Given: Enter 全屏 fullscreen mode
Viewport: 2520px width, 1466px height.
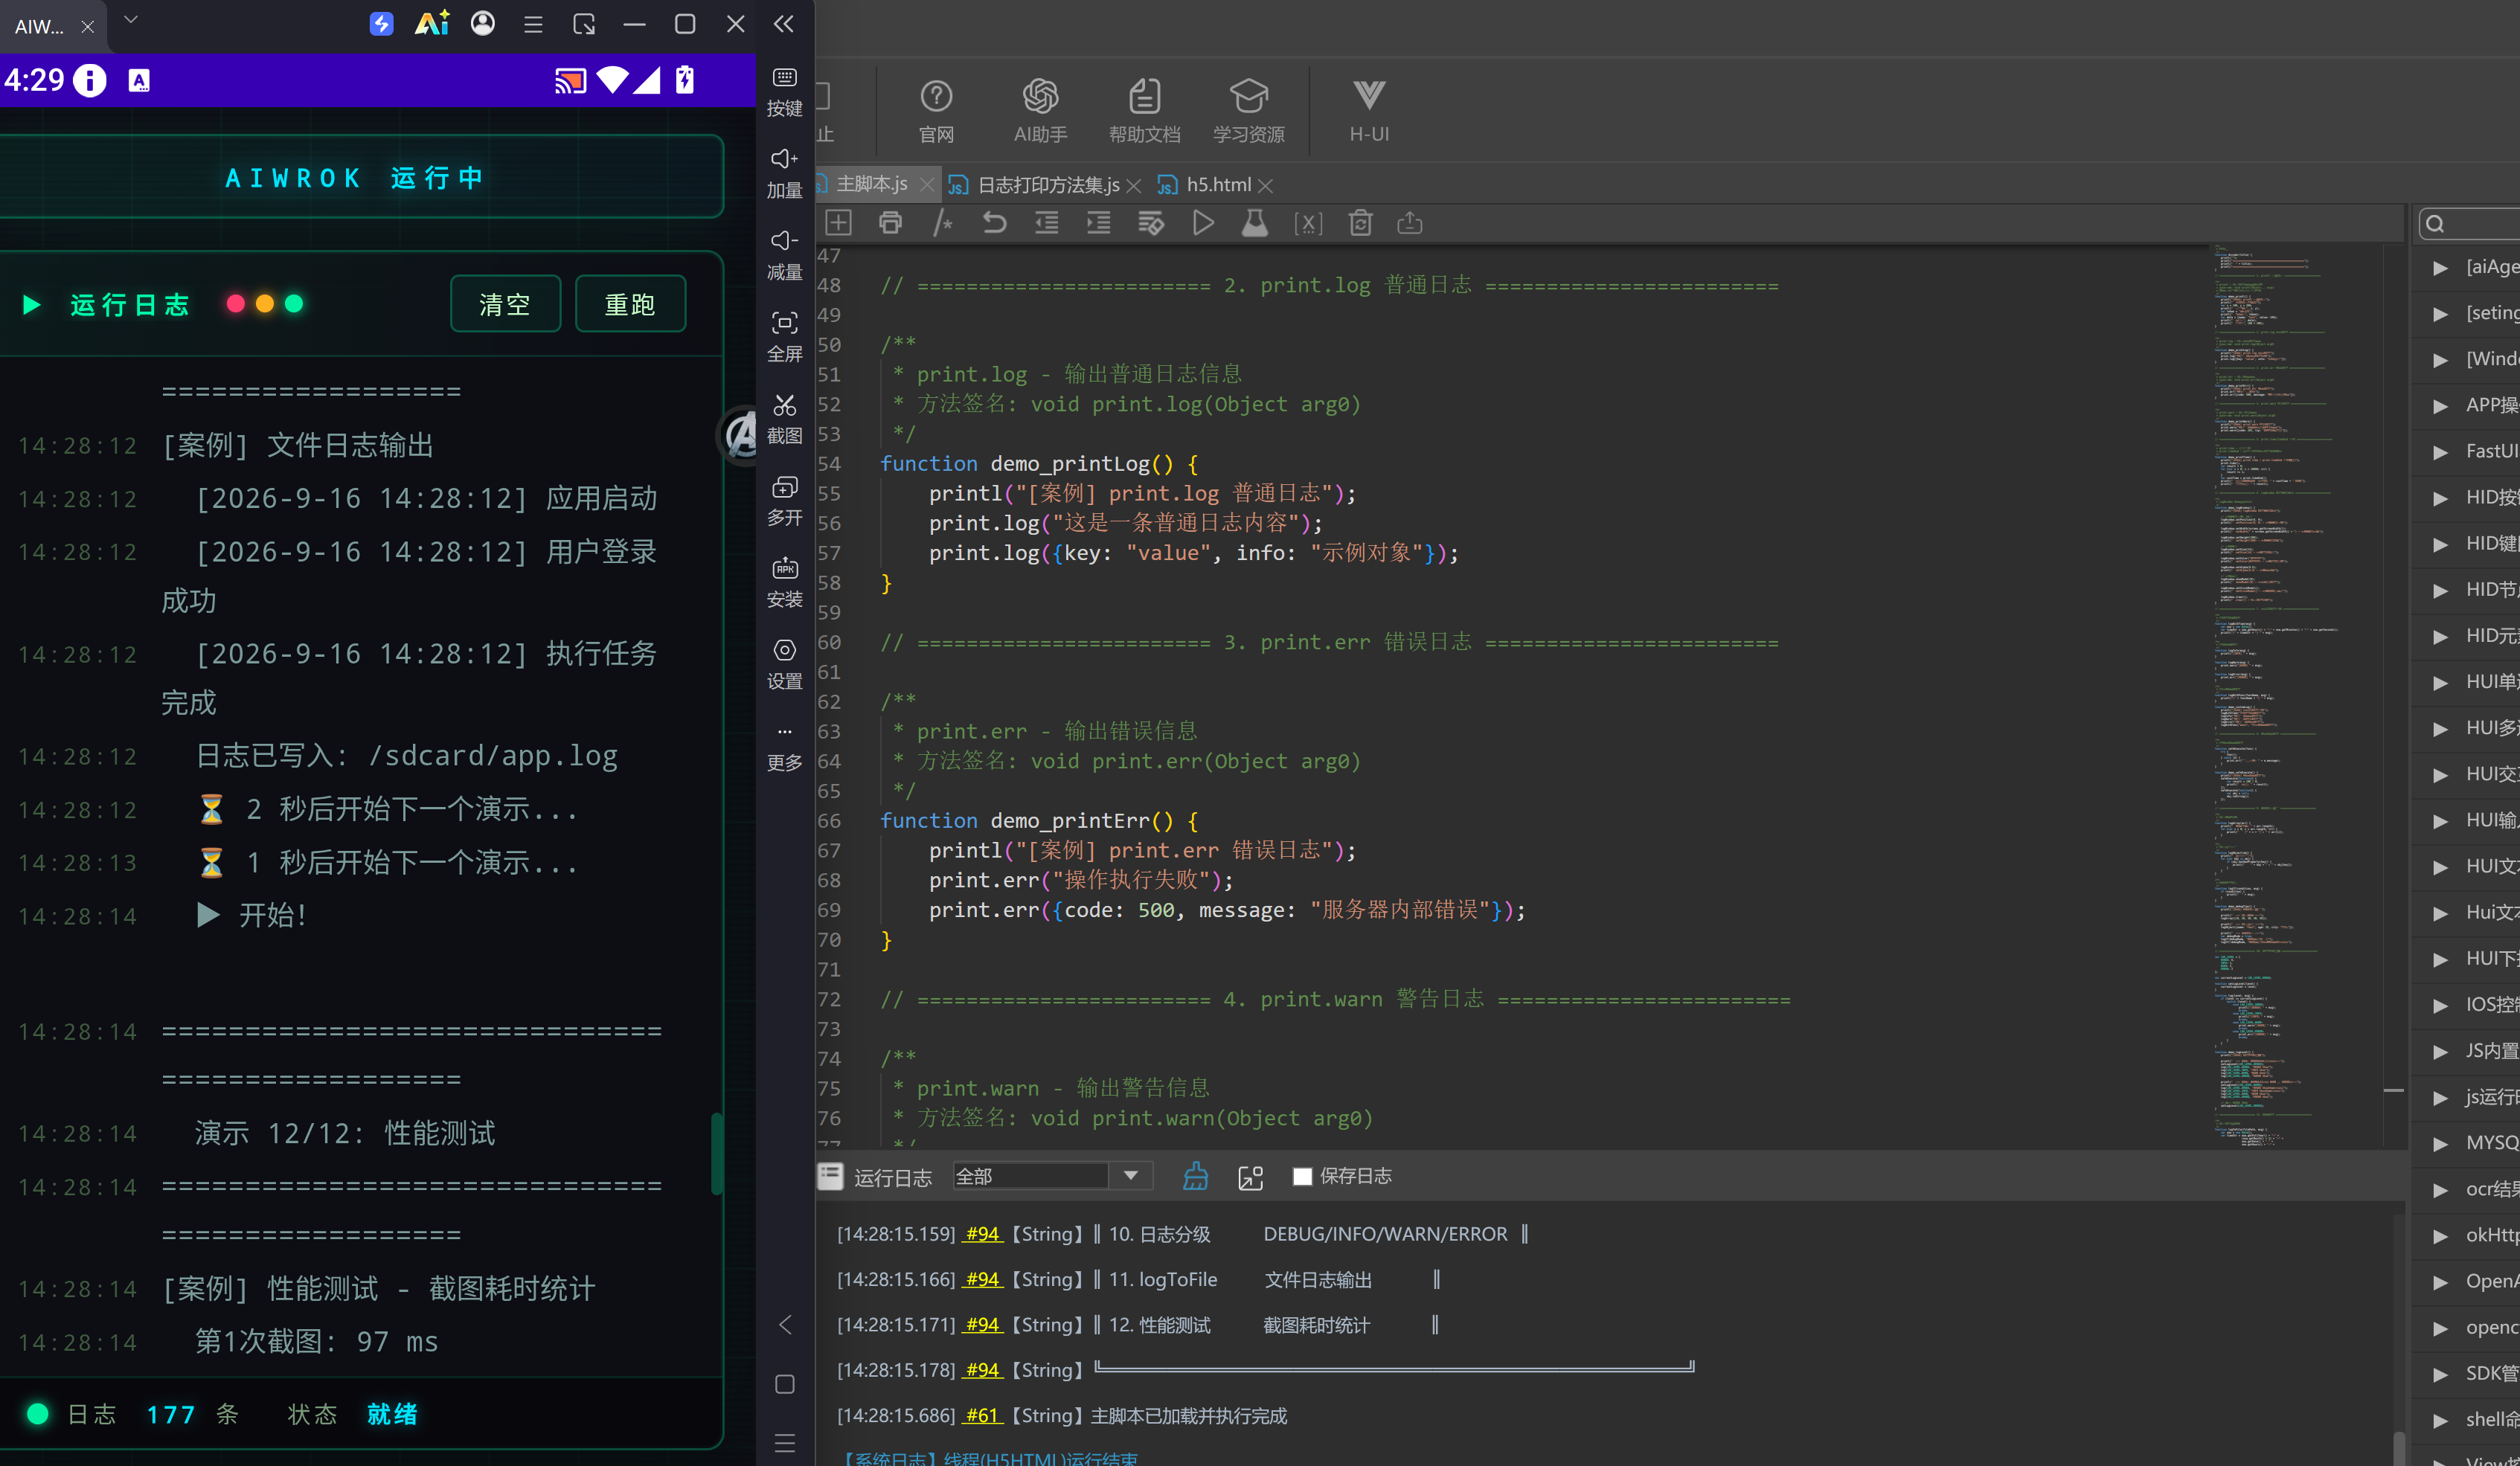Looking at the screenshot, I should tap(785, 338).
